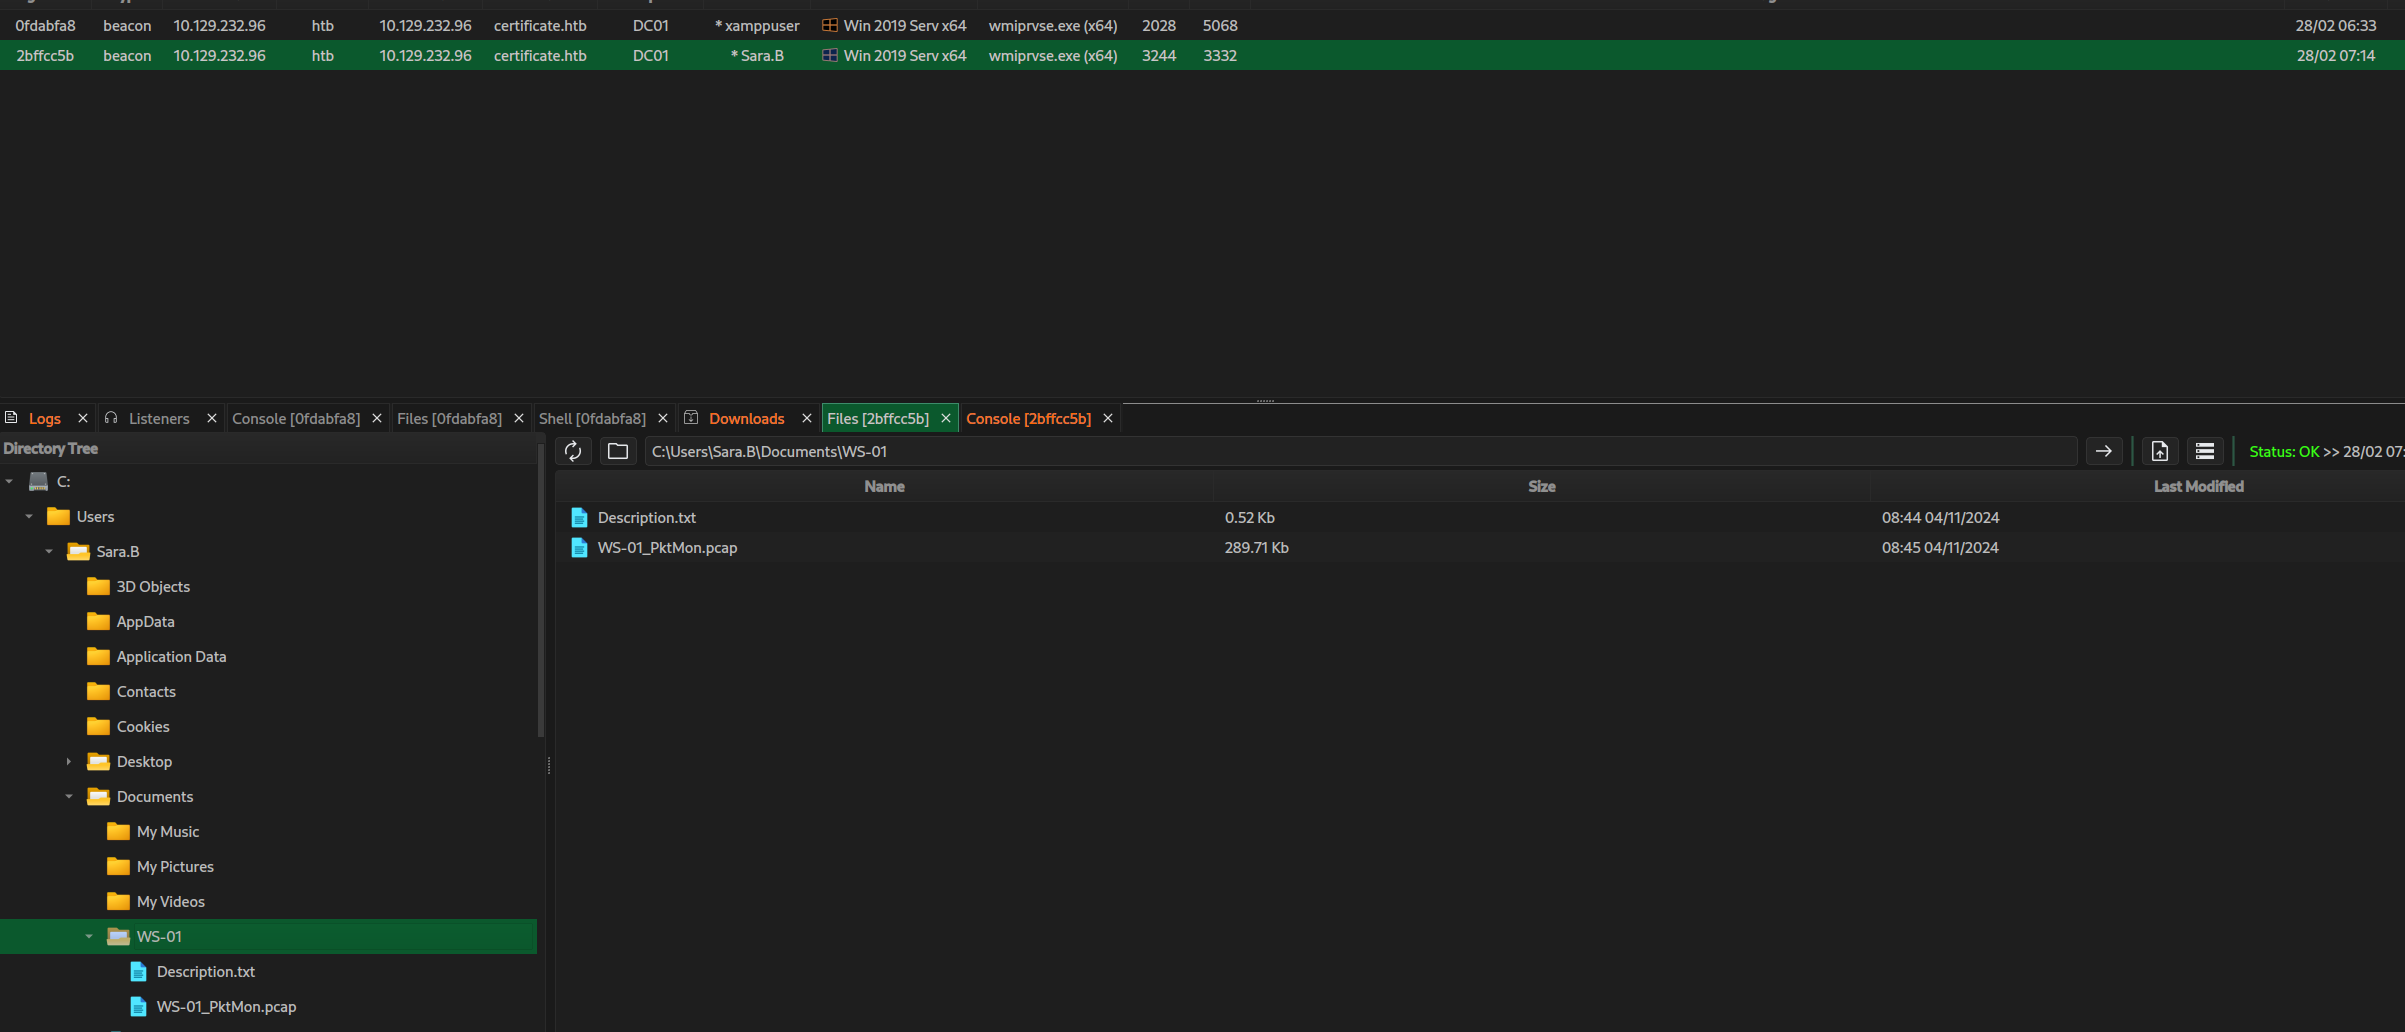Collapse the Documents tree node

69,796
